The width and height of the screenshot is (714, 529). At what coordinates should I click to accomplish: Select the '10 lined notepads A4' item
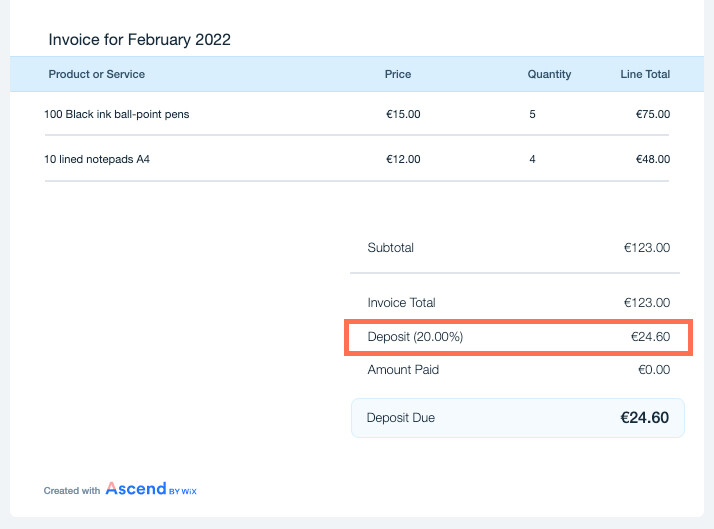point(97,159)
